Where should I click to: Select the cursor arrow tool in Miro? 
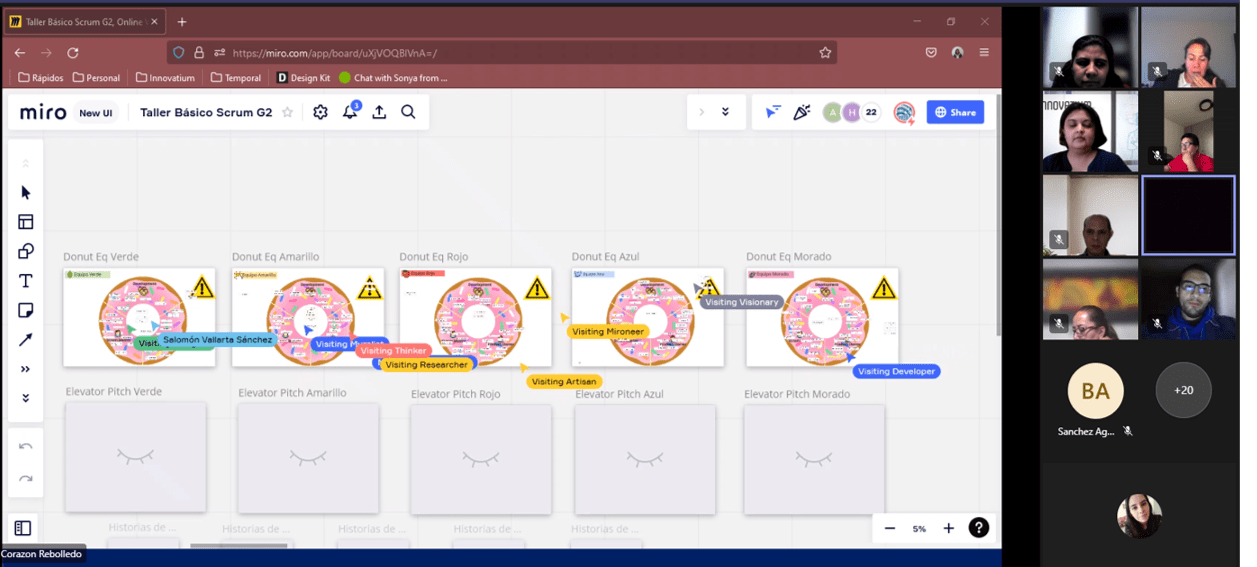(26, 193)
